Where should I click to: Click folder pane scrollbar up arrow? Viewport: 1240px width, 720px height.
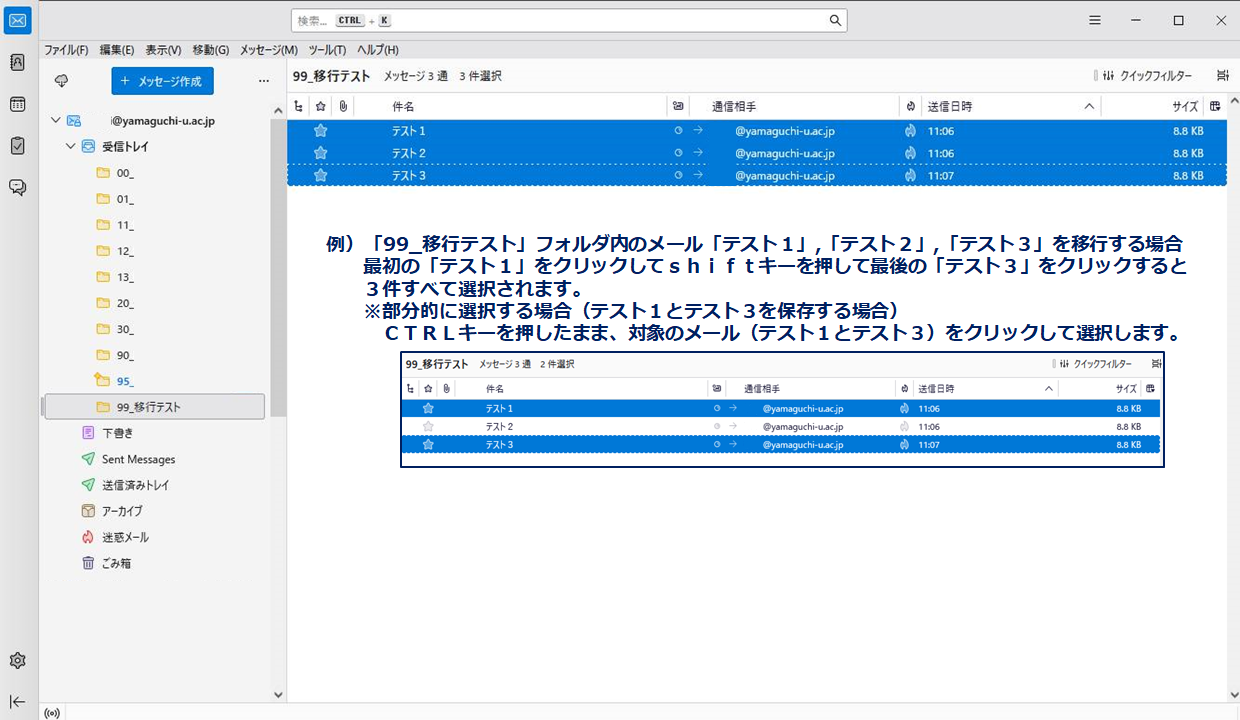pos(279,109)
